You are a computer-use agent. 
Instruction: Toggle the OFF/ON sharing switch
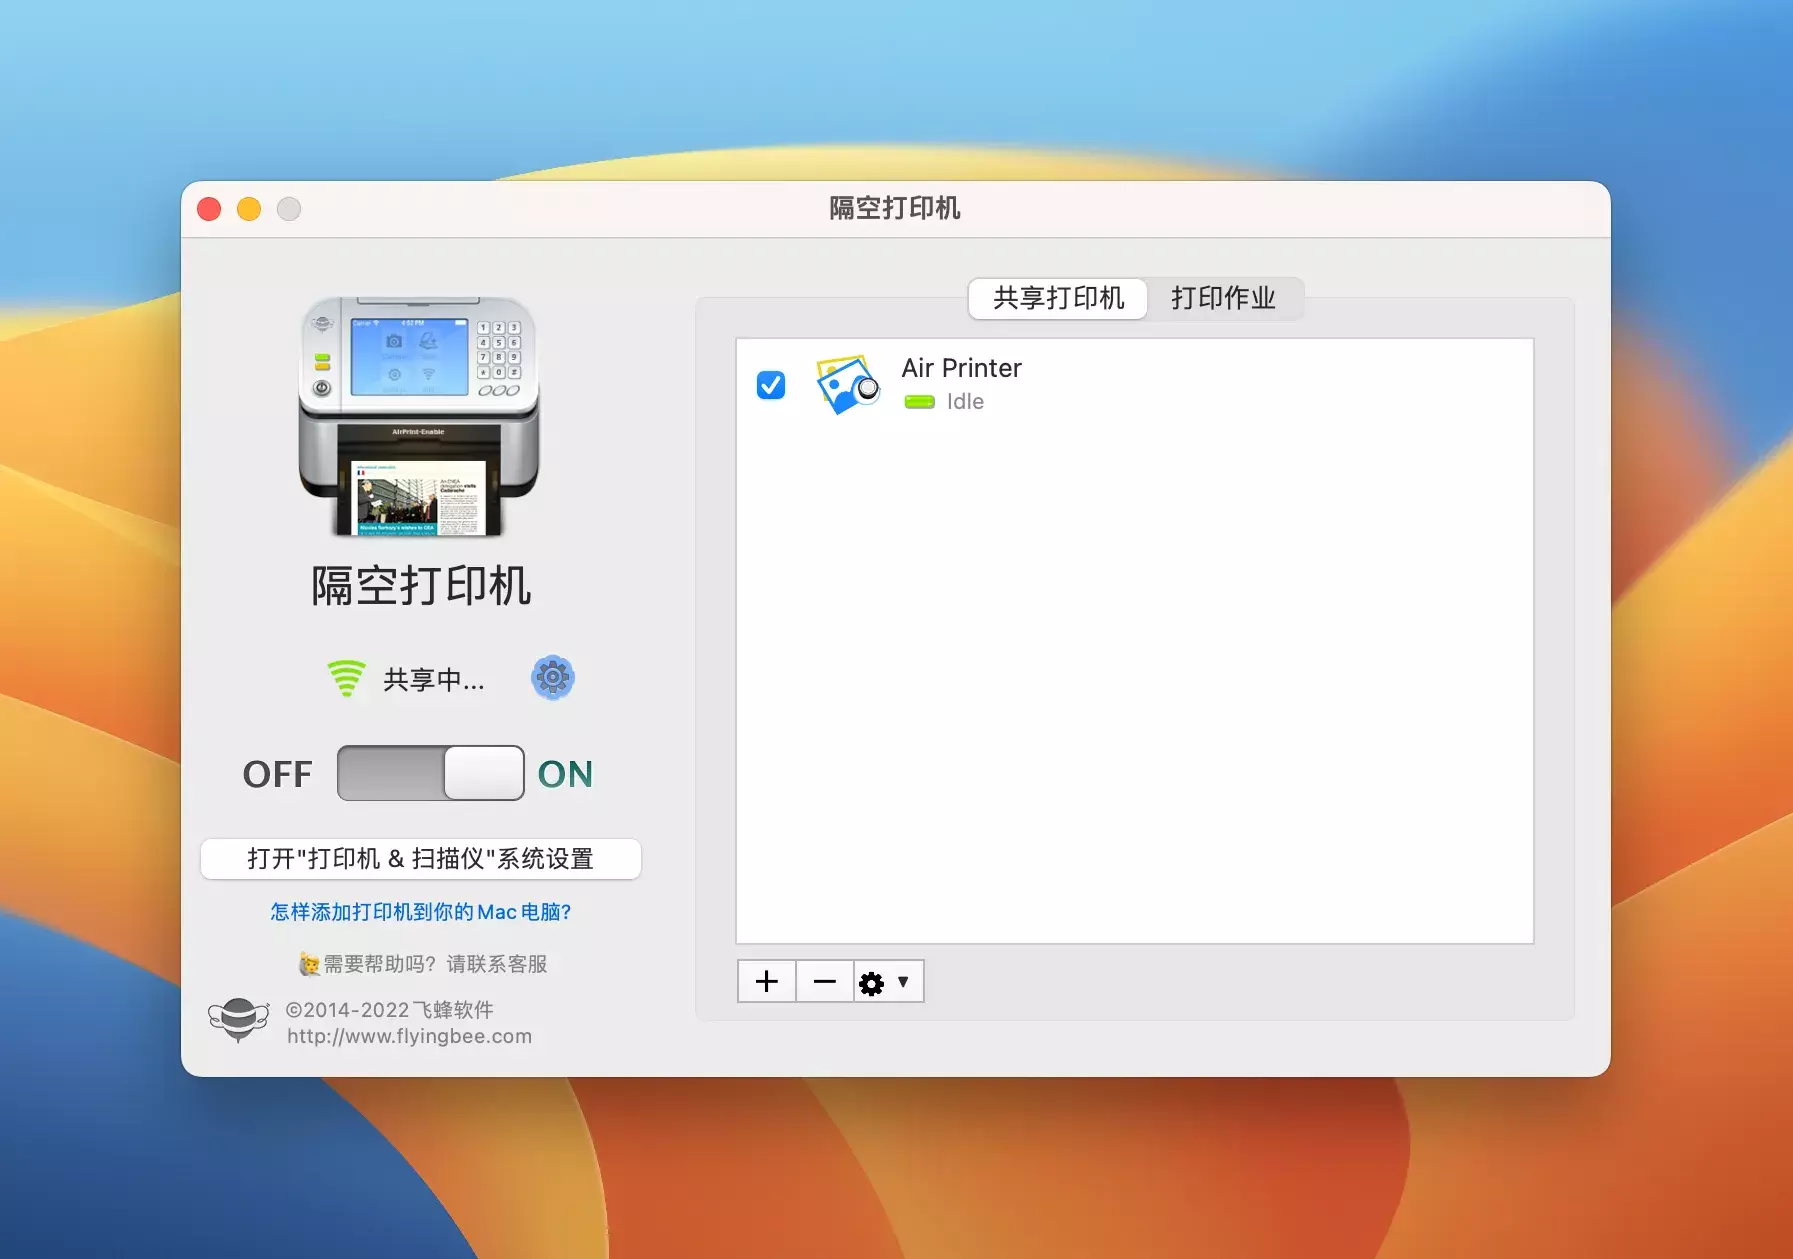(x=430, y=773)
